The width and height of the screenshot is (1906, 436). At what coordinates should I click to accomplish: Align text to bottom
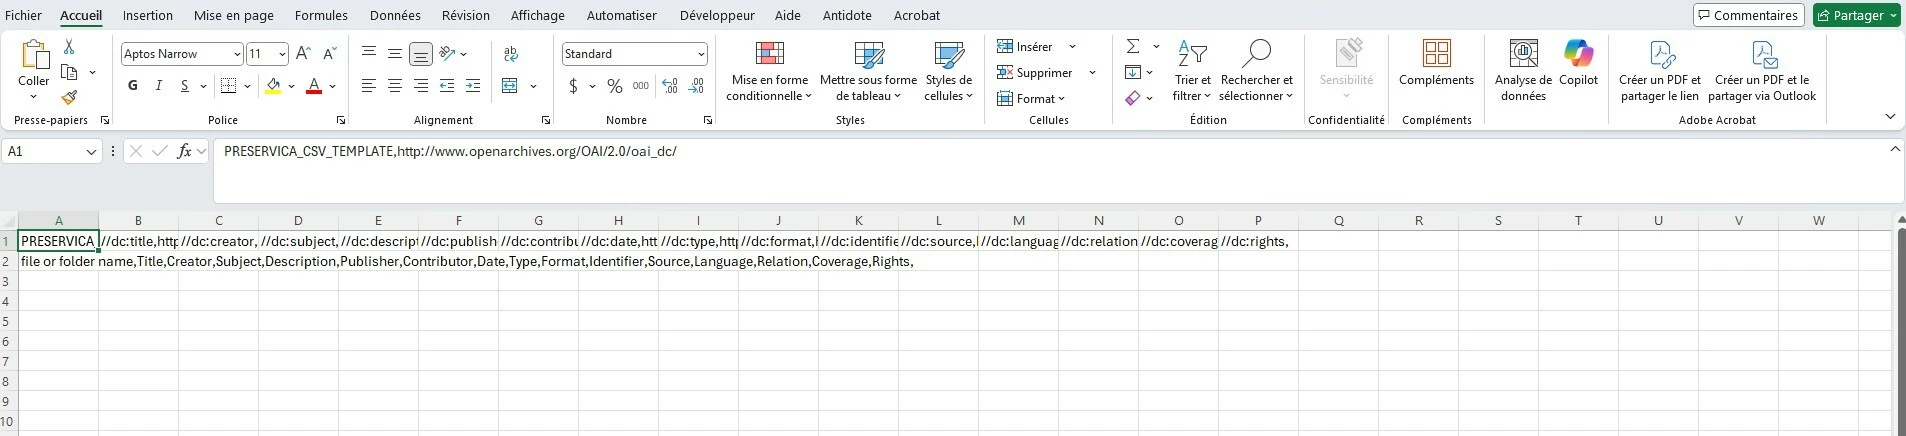click(421, 54)
